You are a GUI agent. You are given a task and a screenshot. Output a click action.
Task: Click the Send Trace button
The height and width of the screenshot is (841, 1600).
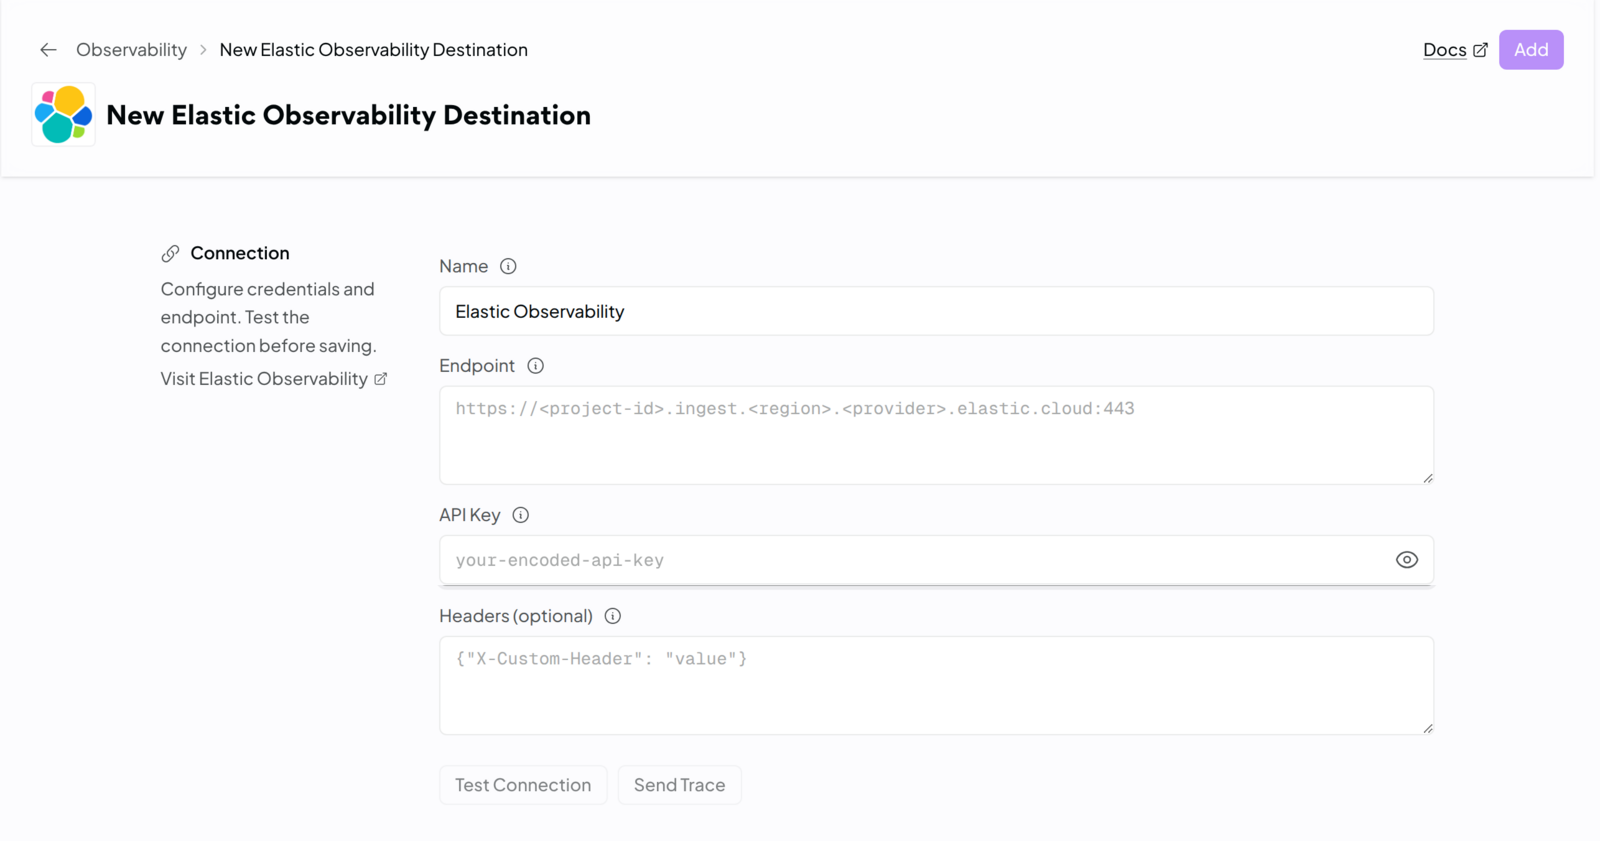[x=680, y=785]
